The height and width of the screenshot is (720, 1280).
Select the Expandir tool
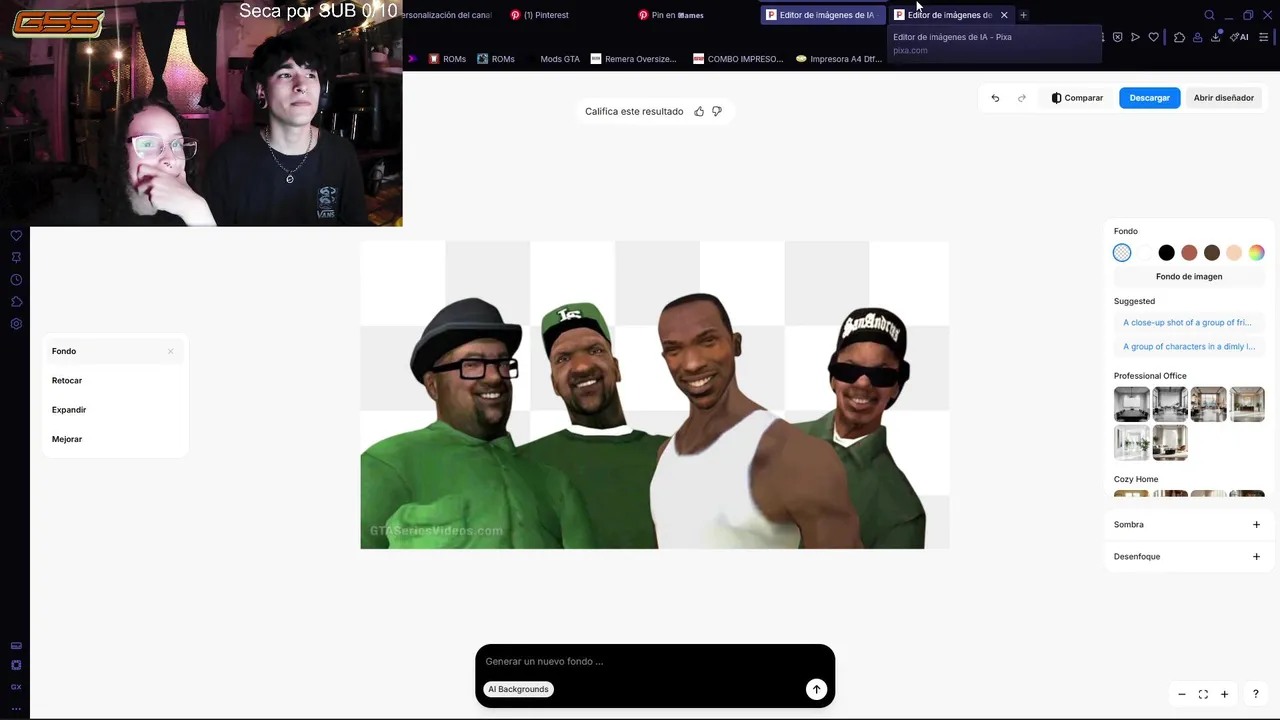[114, 410]
